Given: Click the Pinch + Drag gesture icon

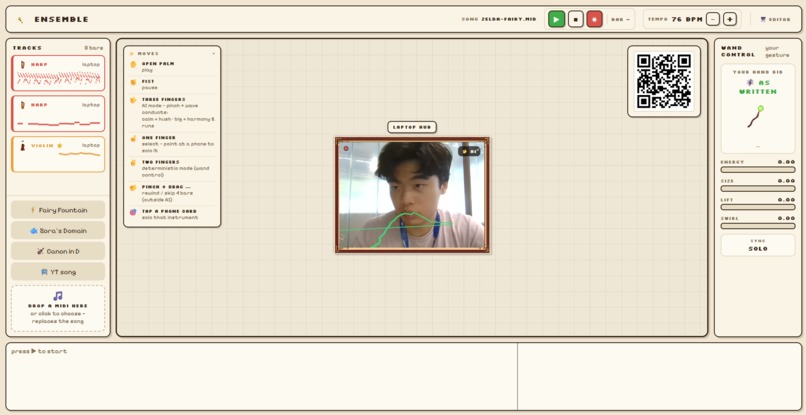Looking at the screenshot, I should point(133,188).
